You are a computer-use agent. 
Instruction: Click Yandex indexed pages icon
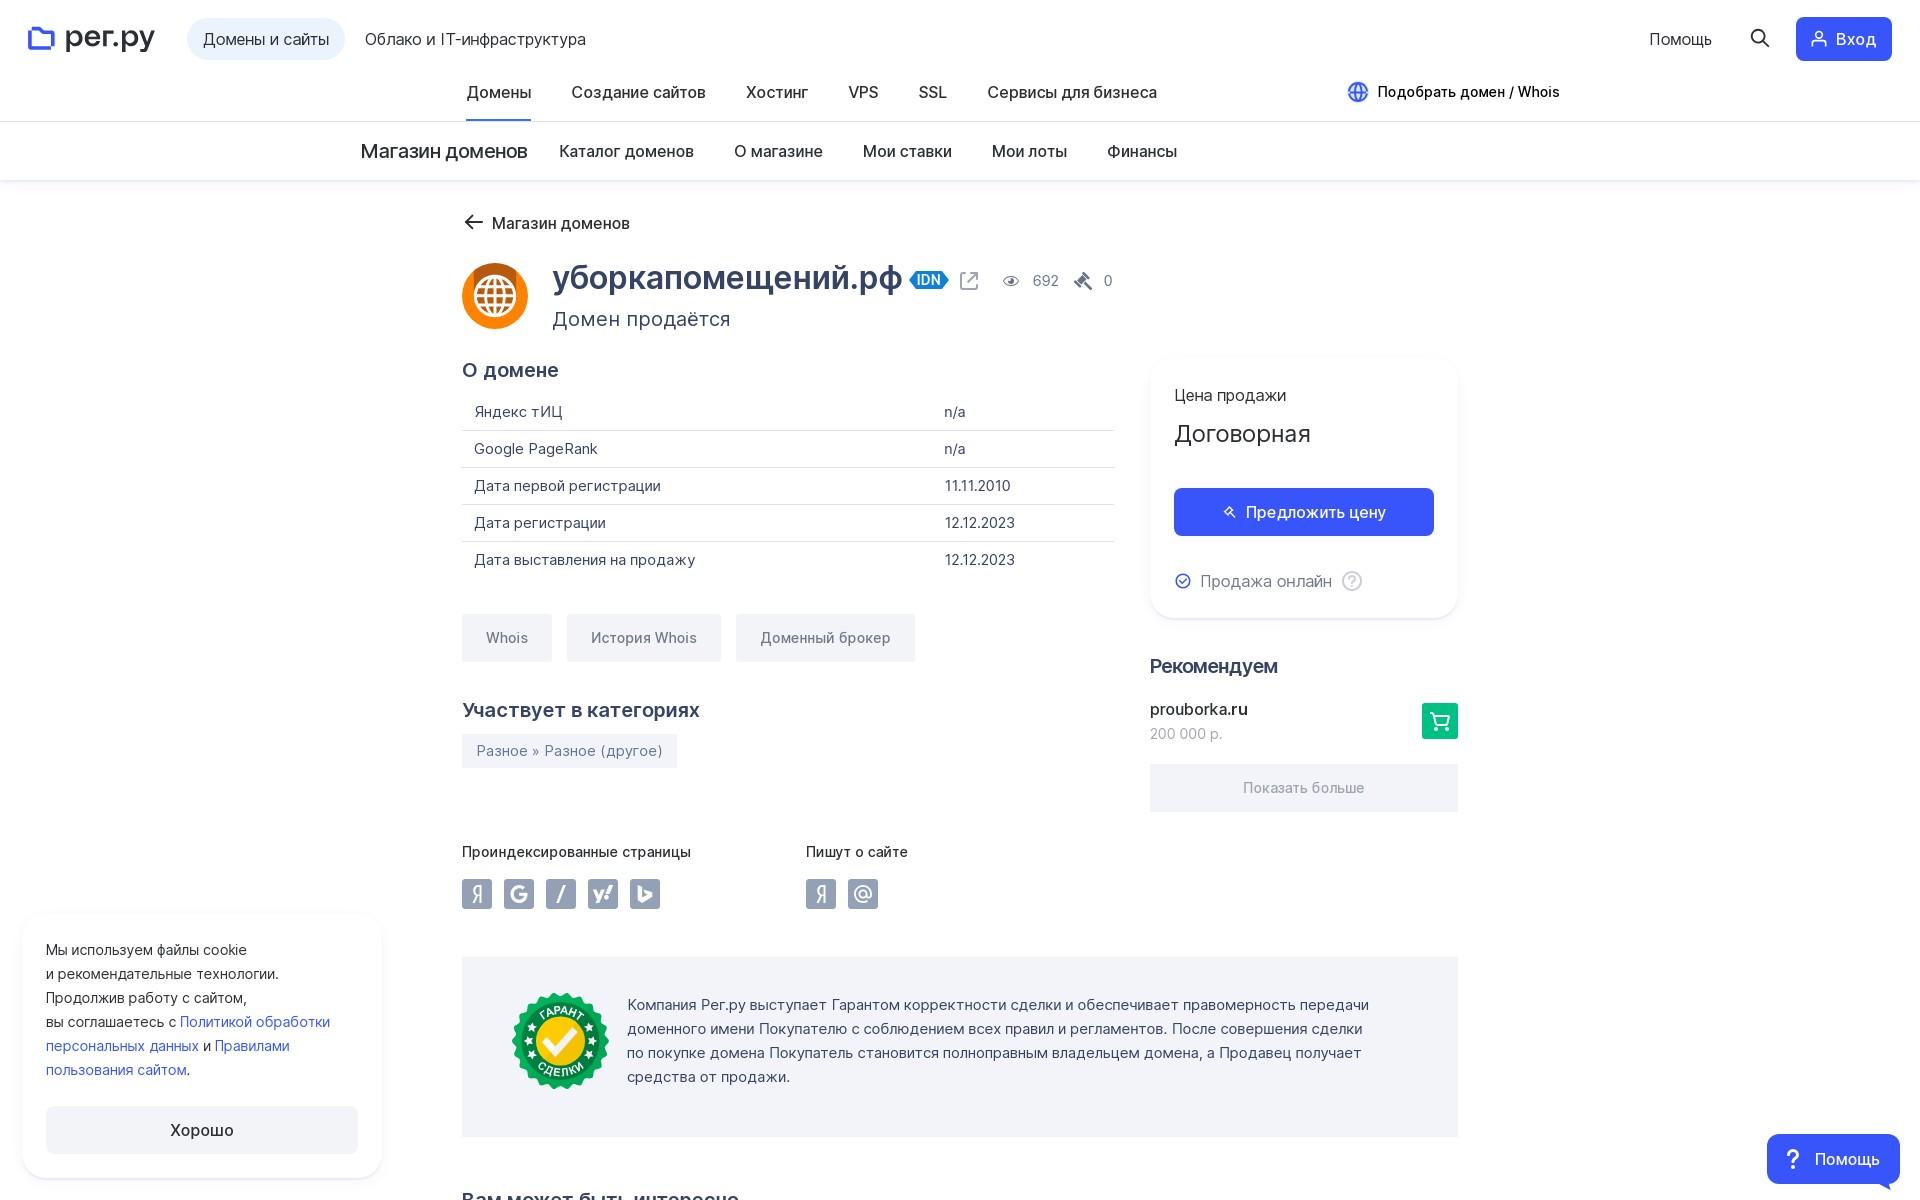coord(477,894)
